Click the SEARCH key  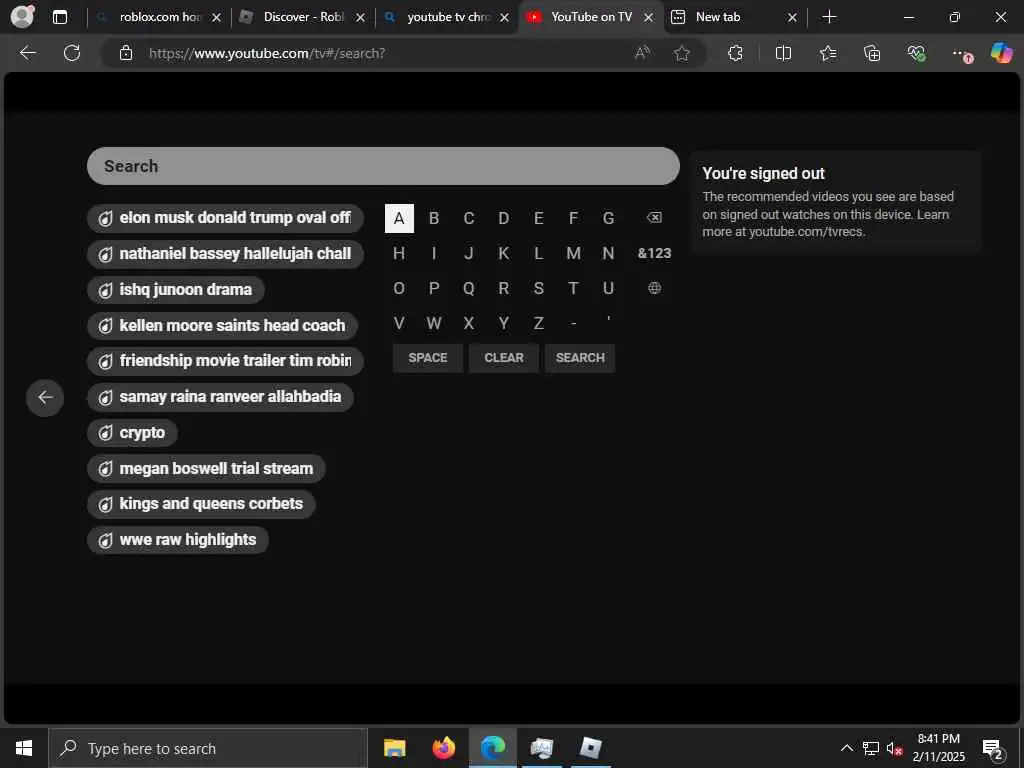tap(580, 358)
